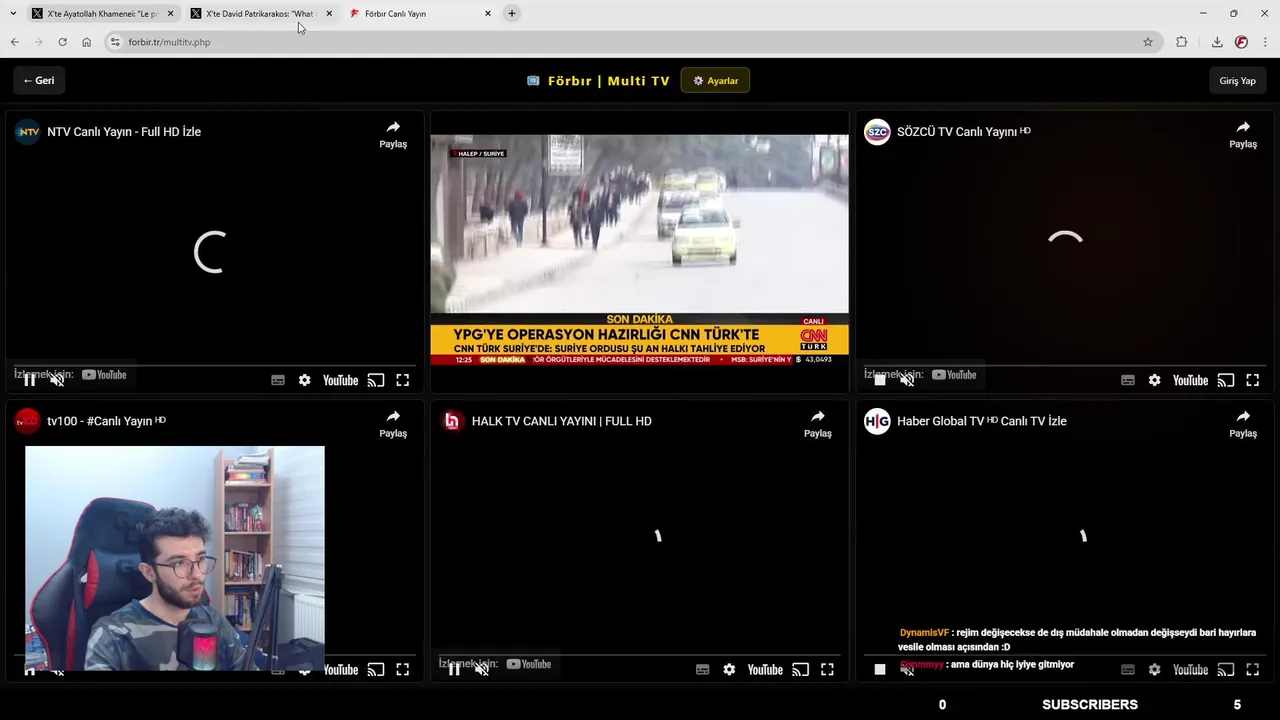Click the tv100 channel avatar
Screen dimensions: 1280x720
click(x=28, y=421)
